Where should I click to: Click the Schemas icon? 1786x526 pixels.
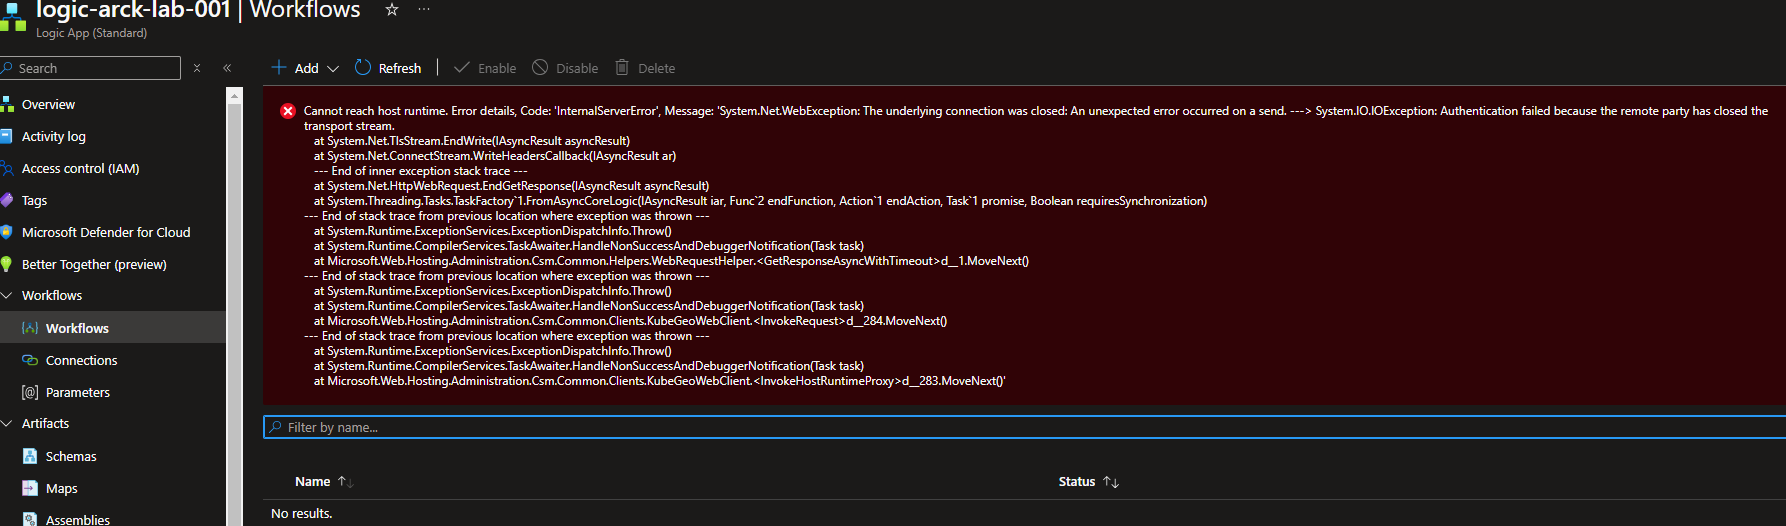[30, 456]
